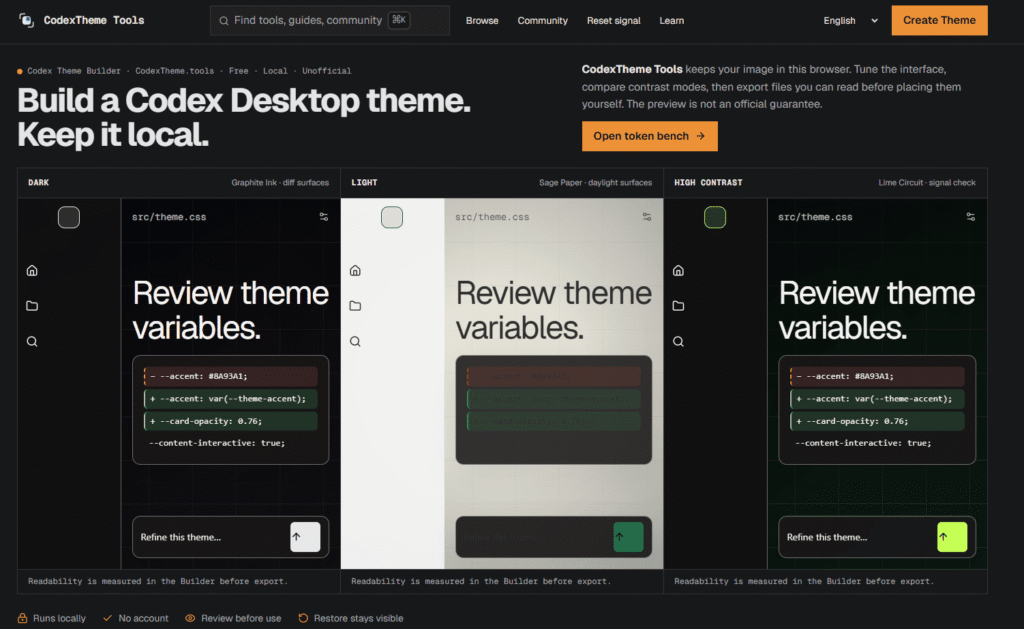Screen dimensions: 1024x629
Task: Click the Create Theme button
Action: [939, 20]
